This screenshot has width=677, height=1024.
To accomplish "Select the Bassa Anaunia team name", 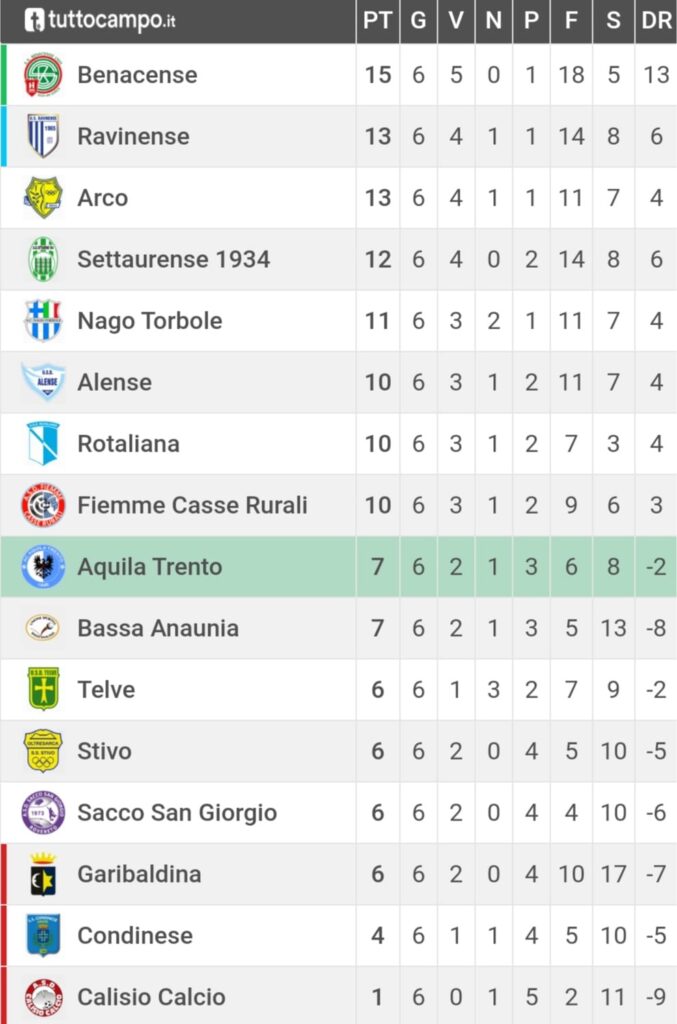I will pyautogui.click(x=158, y=628).
